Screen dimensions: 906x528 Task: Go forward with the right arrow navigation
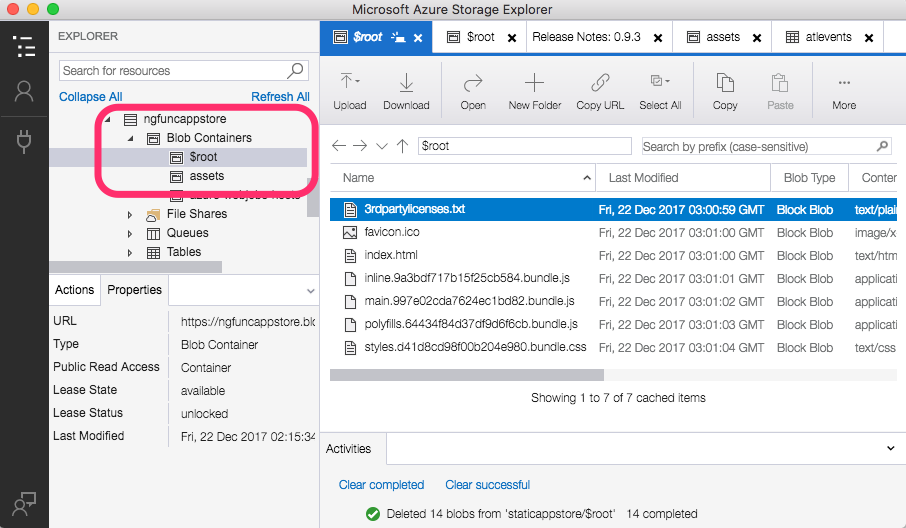(x=360, y=146)
